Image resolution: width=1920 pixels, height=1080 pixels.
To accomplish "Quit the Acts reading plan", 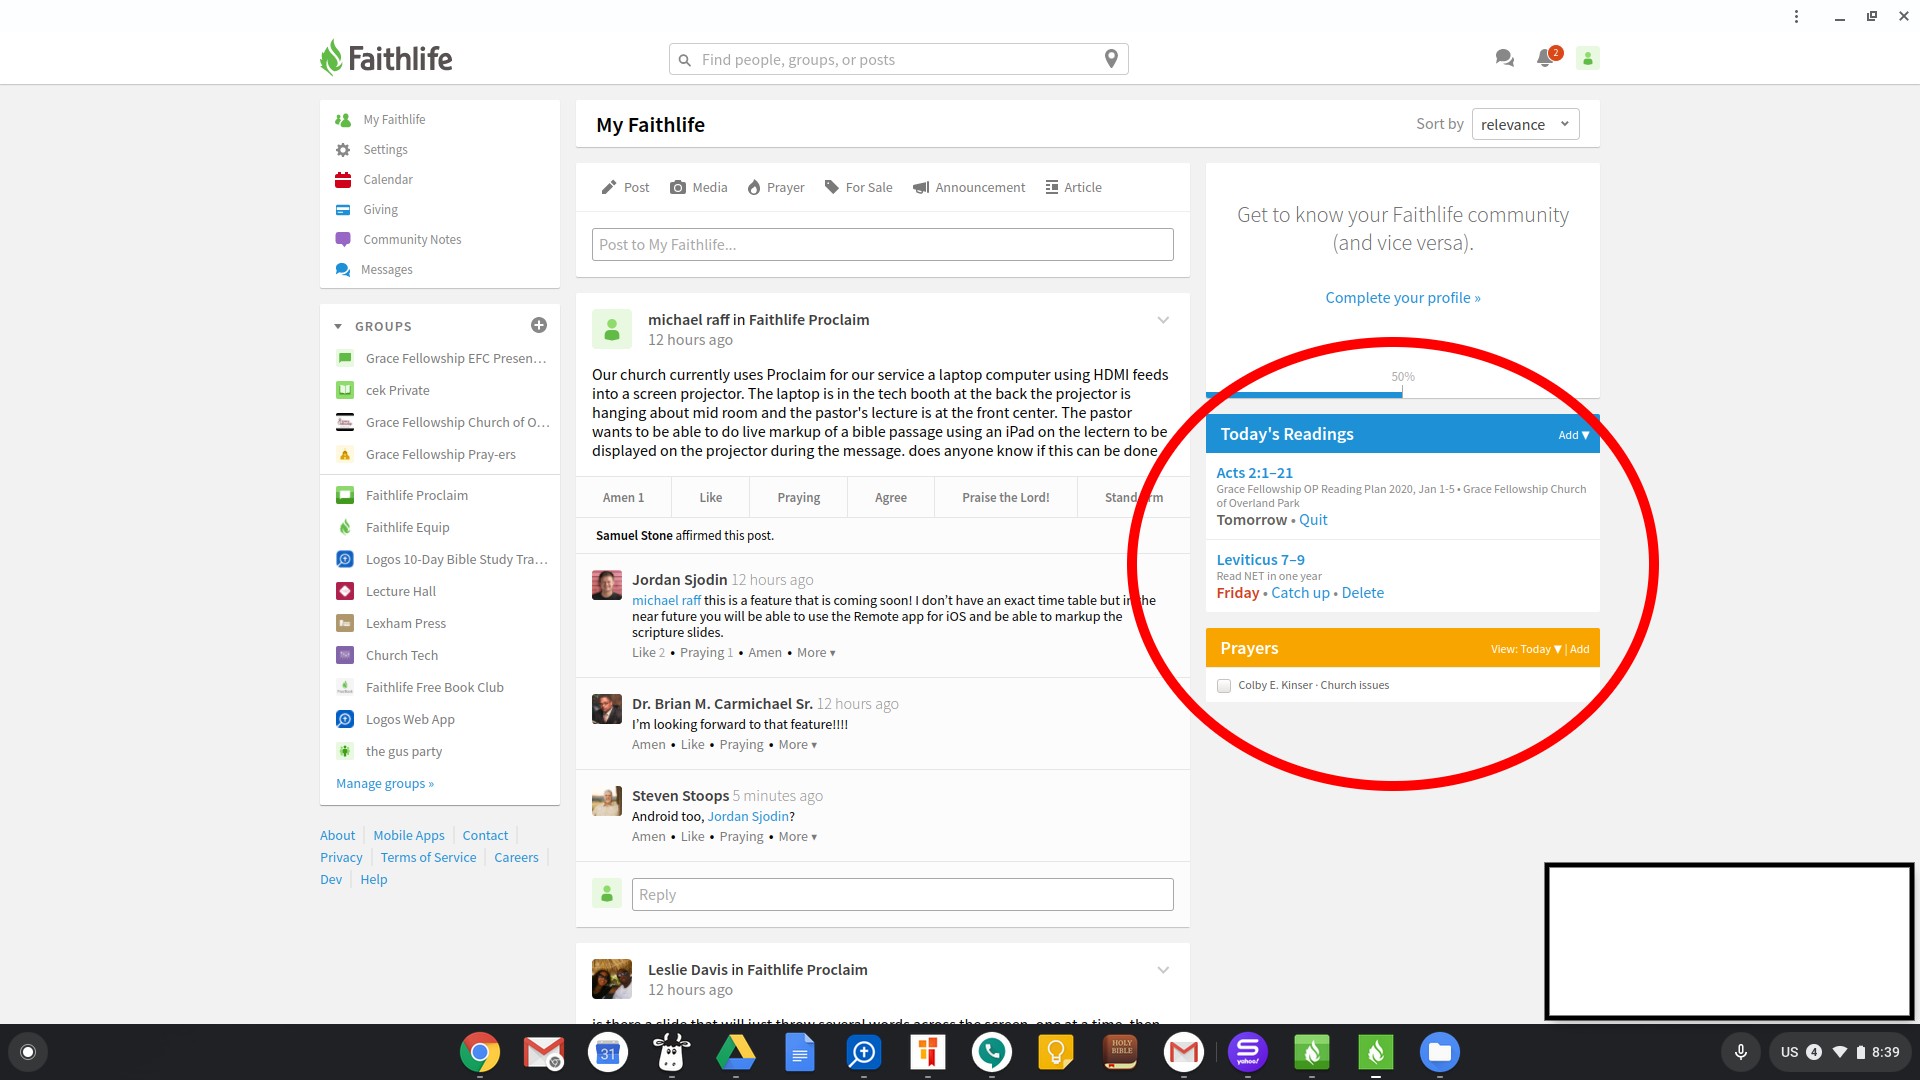I will pos(1313,520).
